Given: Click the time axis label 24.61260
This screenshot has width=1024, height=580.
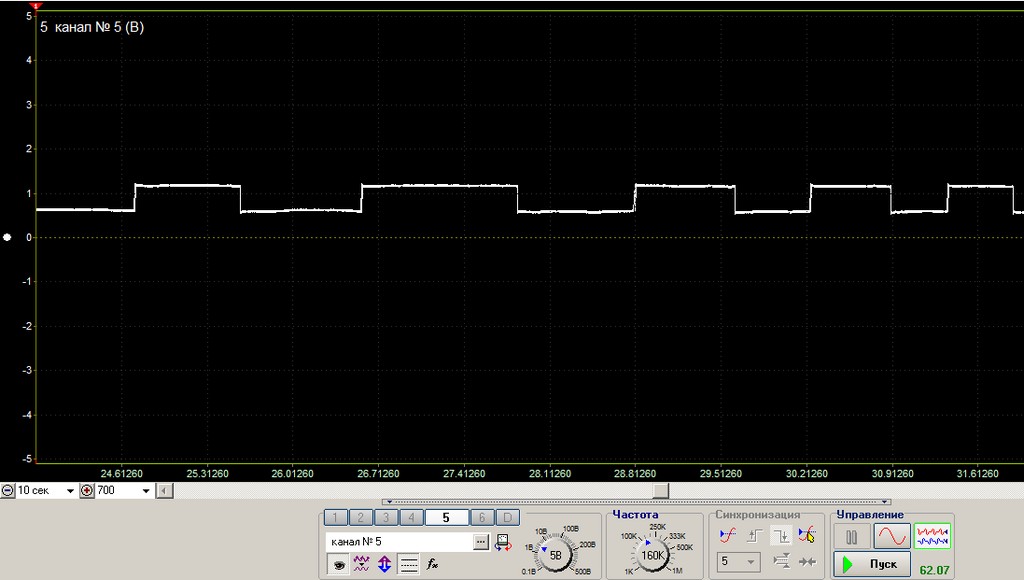Looking at the screenshot, I should point(121,474).
